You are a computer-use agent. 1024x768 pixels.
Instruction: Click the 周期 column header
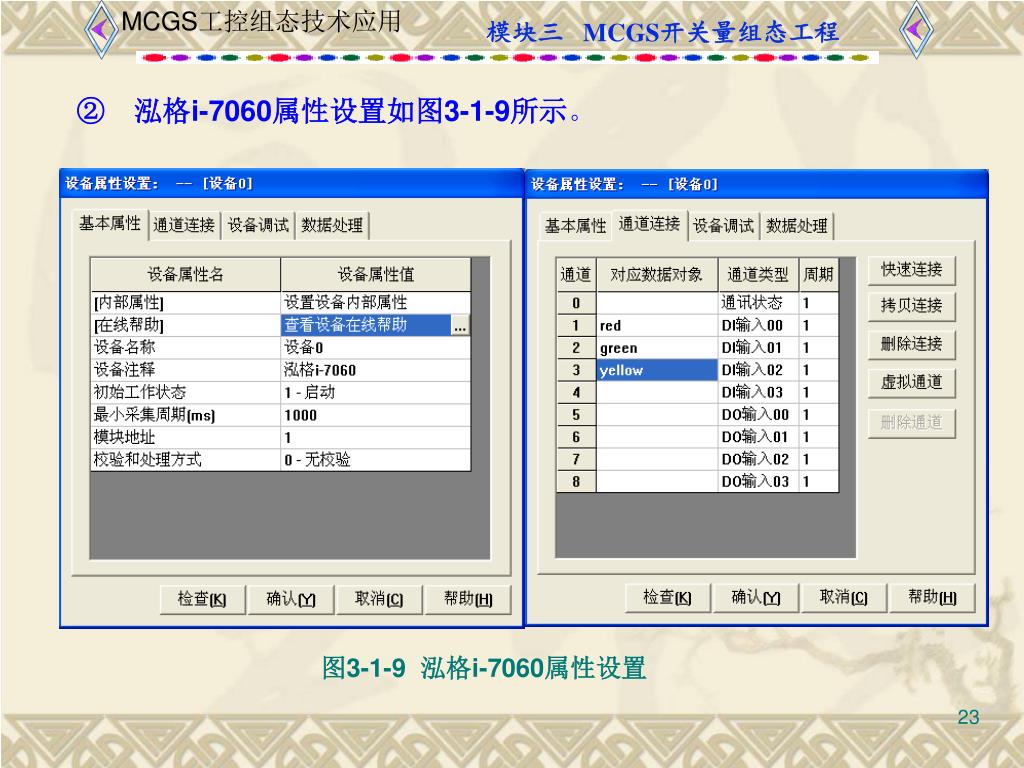click(x=818, y=274)
